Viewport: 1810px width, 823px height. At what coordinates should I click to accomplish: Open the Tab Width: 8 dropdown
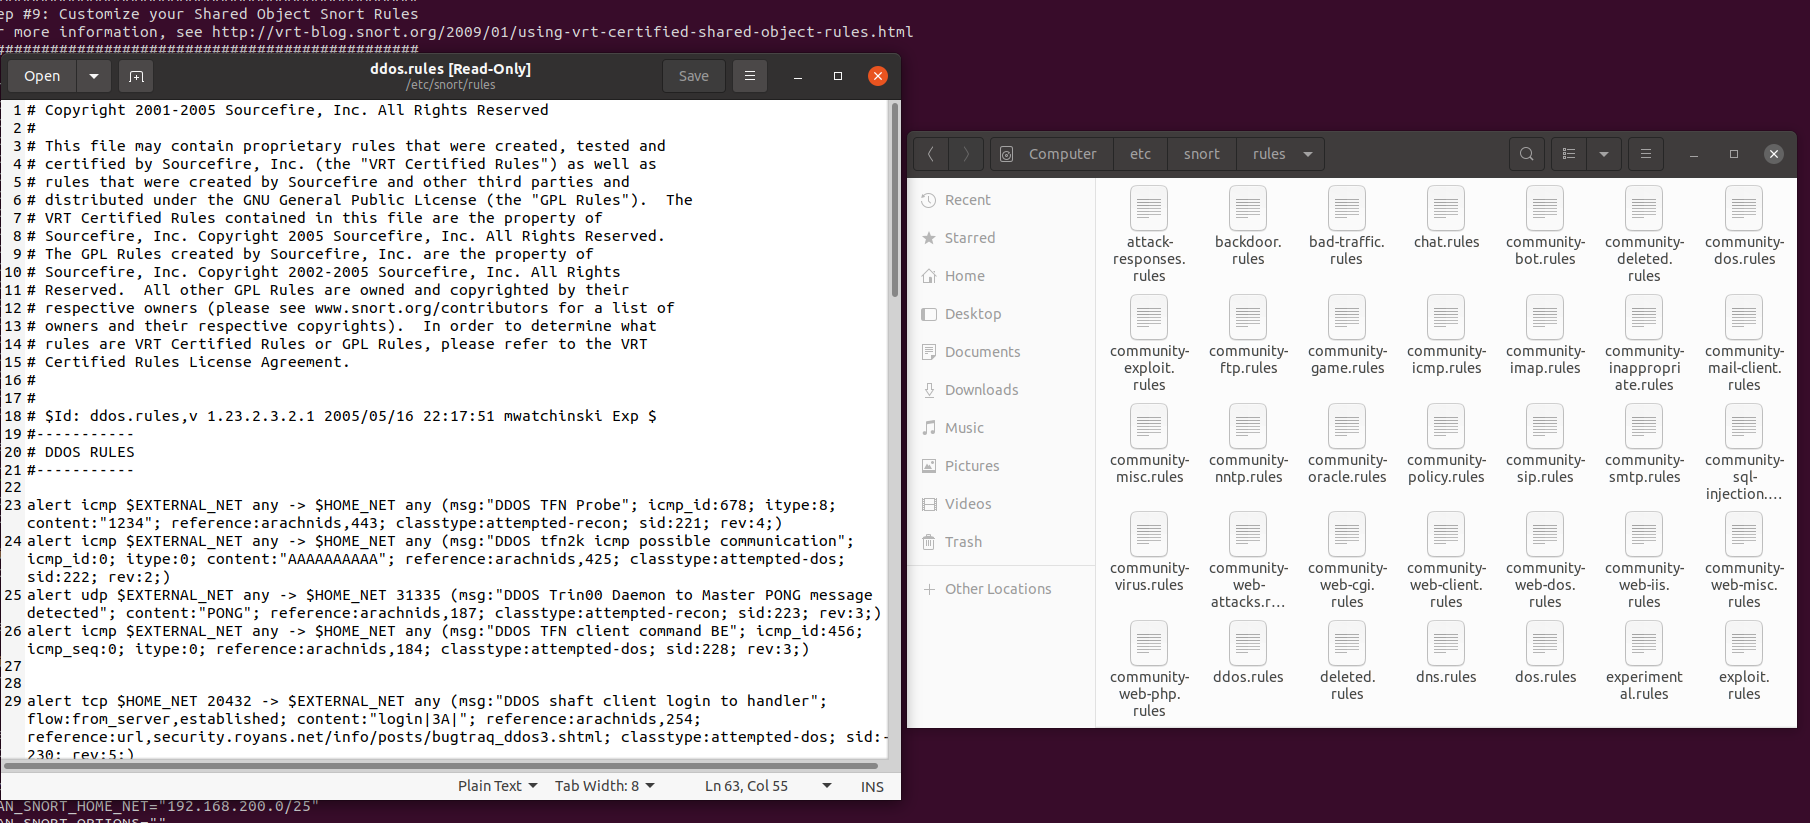[604, 786]
